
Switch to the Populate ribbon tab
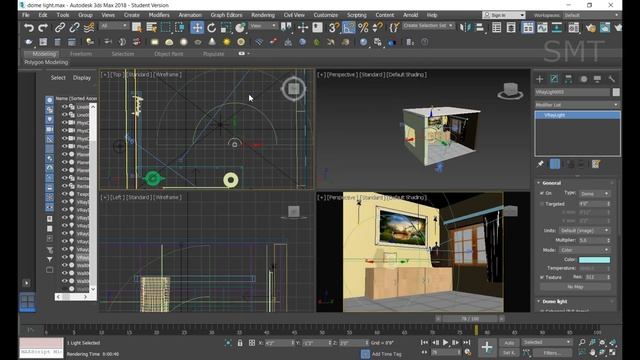(213, 54)
